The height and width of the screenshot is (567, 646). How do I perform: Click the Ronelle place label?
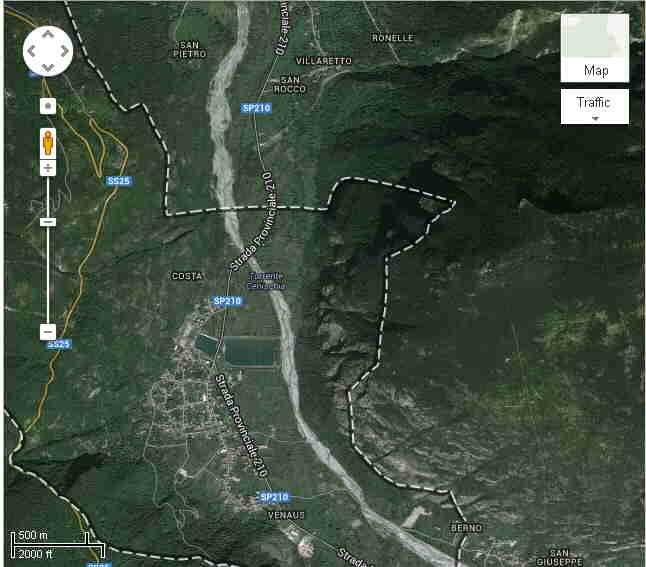[x=392, y=38]
